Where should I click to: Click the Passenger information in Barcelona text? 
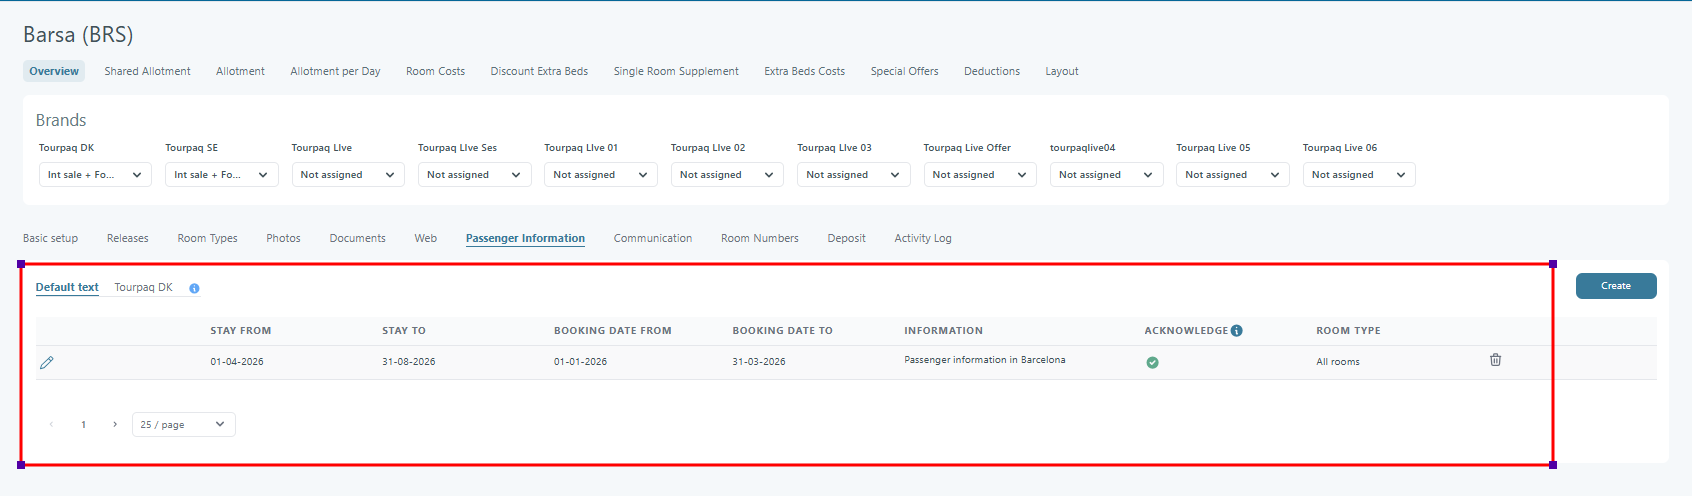[984, 360]
